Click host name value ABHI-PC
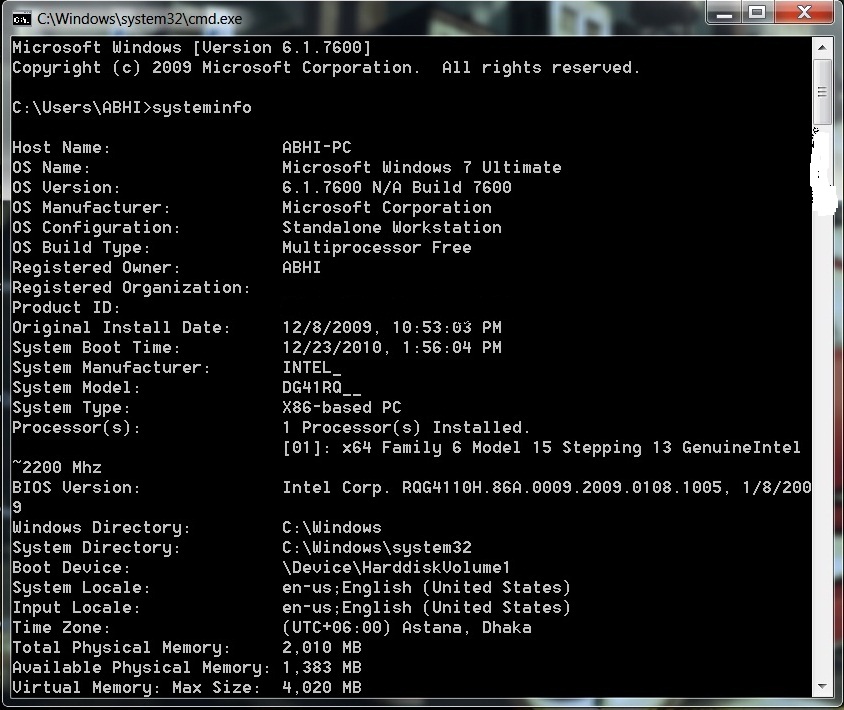 316,147
